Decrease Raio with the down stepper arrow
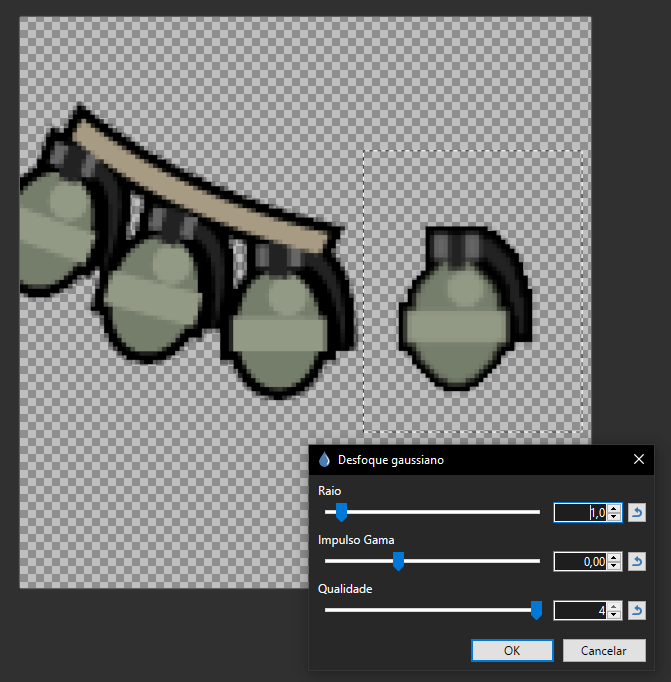Viewport: 671px width, 682px height. pyautogui.click(x=614, y=516)
